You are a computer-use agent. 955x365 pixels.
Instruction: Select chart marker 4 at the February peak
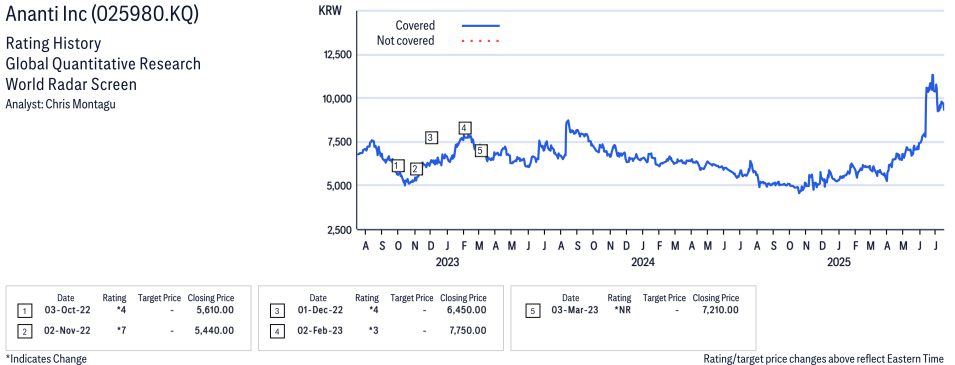coord(465,128)
